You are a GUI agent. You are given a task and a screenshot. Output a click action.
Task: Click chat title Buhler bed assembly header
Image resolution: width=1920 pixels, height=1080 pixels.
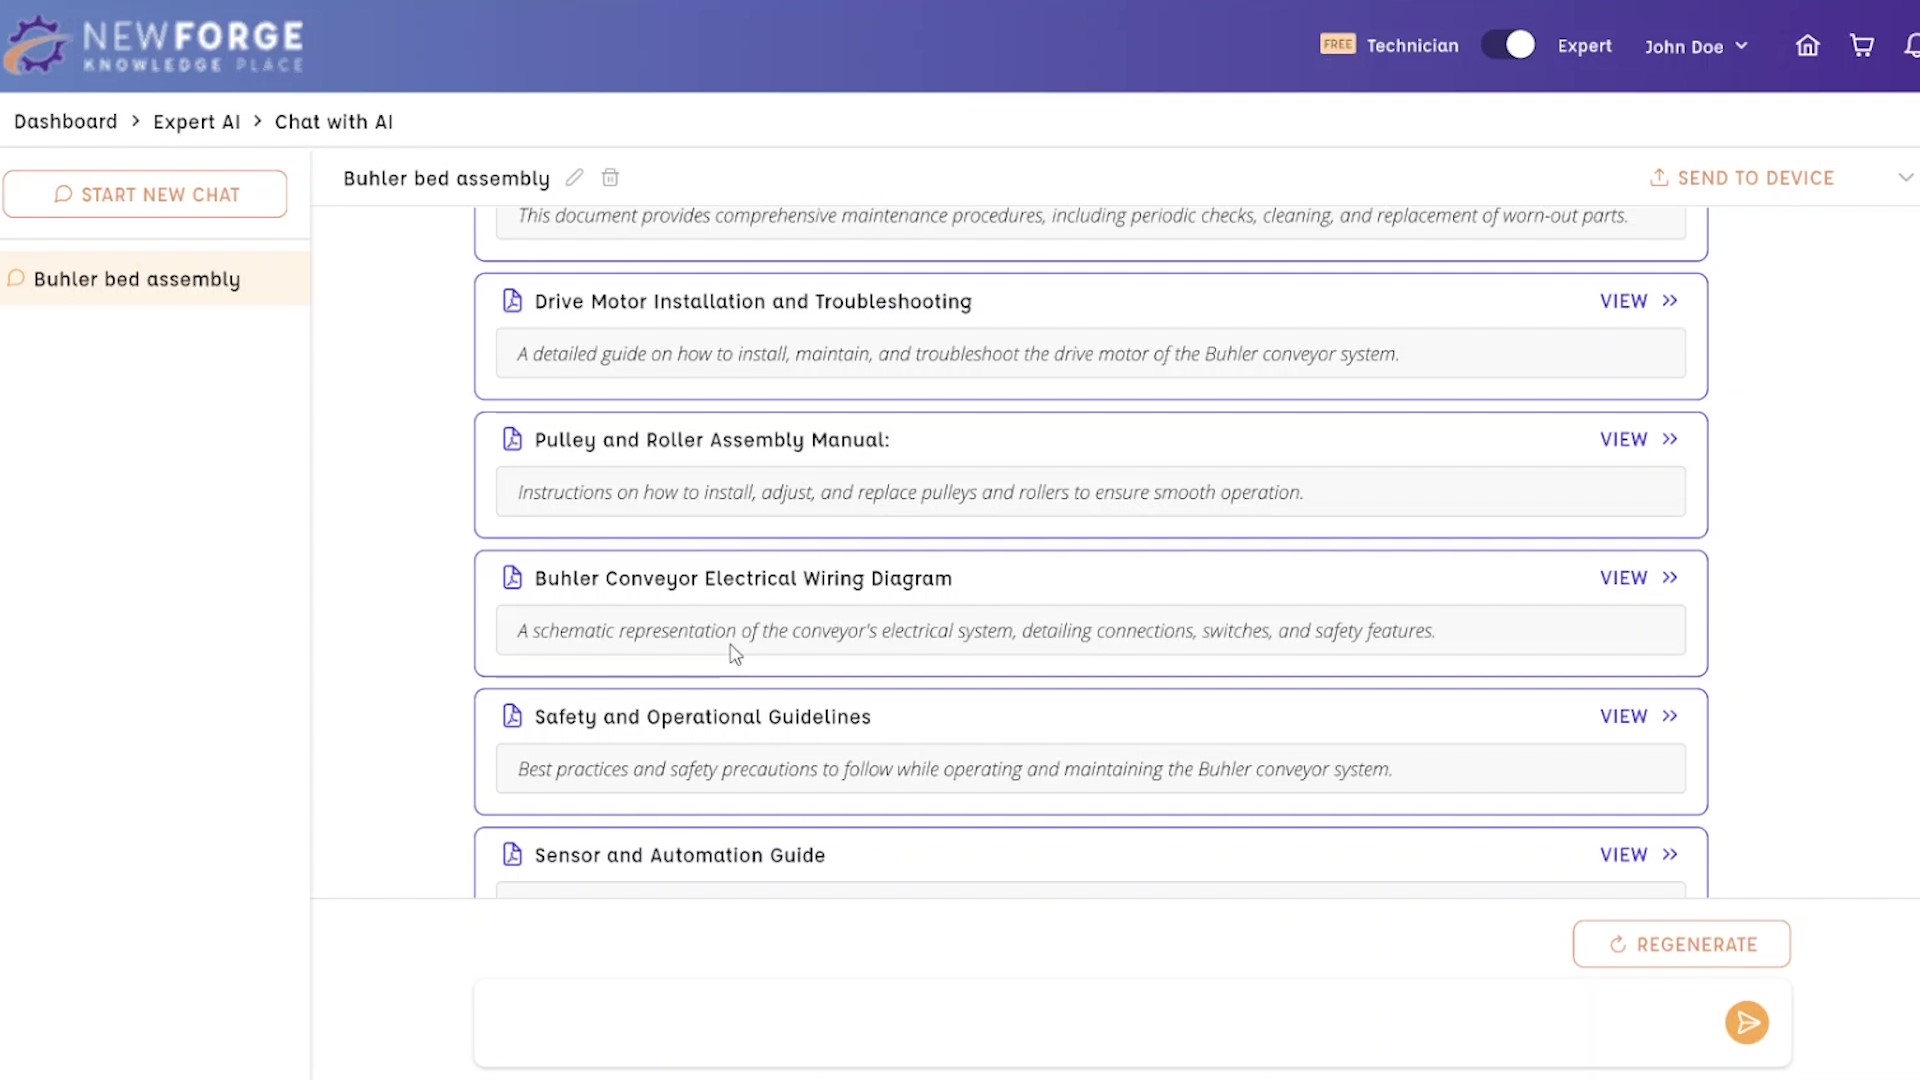click(x=446, y=179)
